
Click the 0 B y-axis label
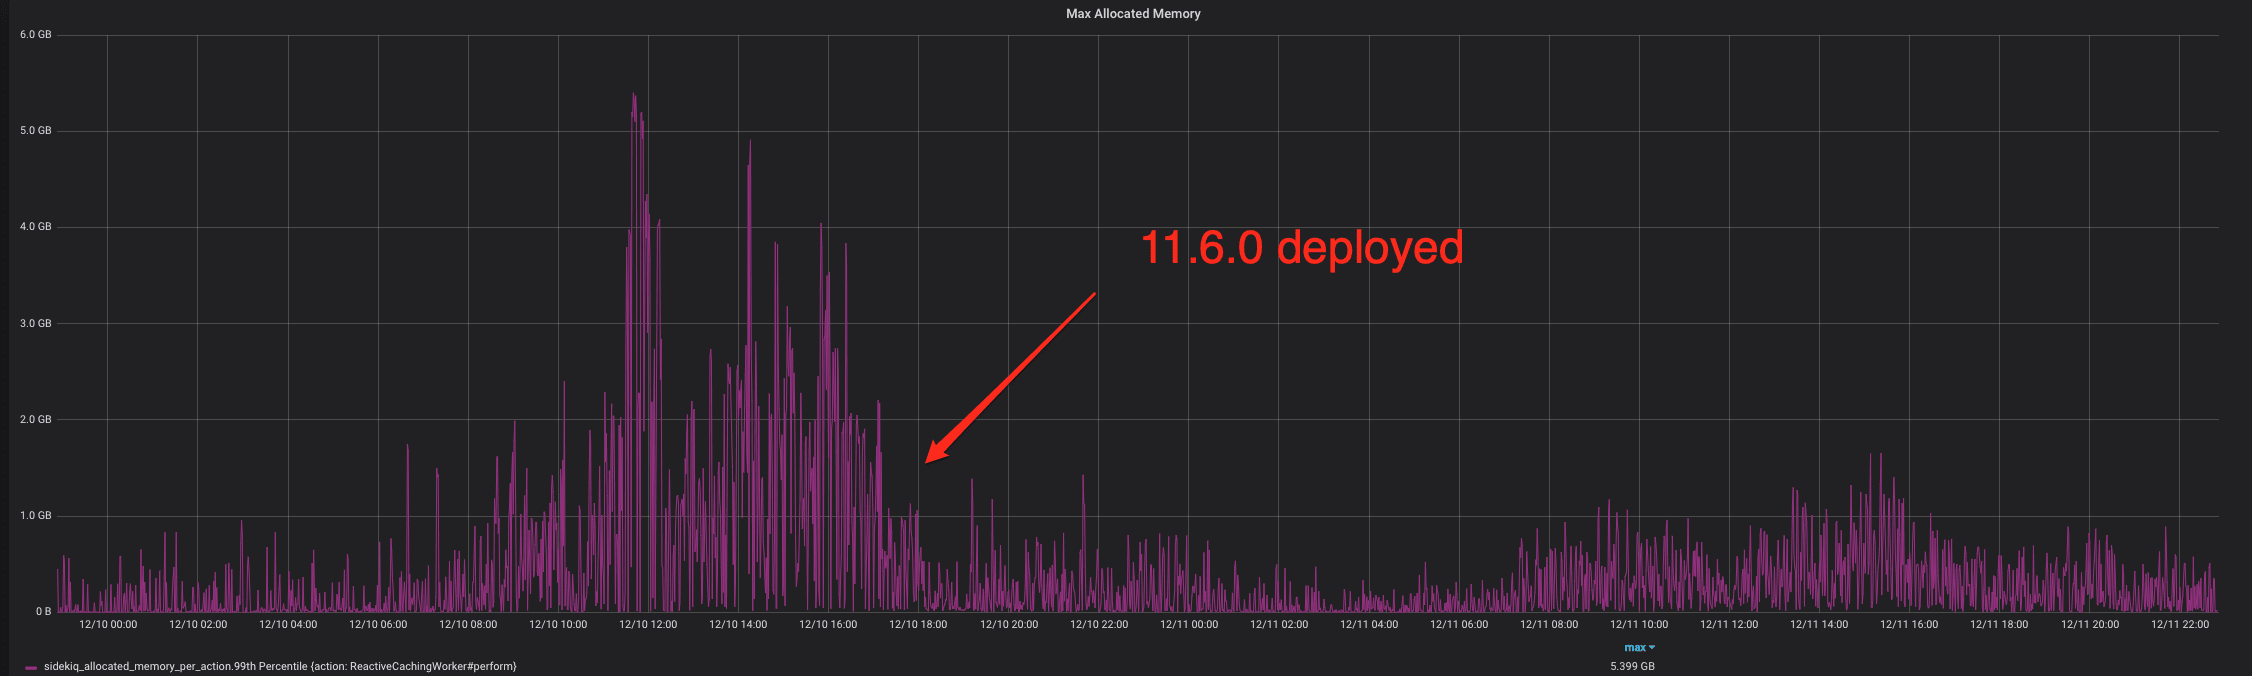pyautogui.click(x=43, y=612)
